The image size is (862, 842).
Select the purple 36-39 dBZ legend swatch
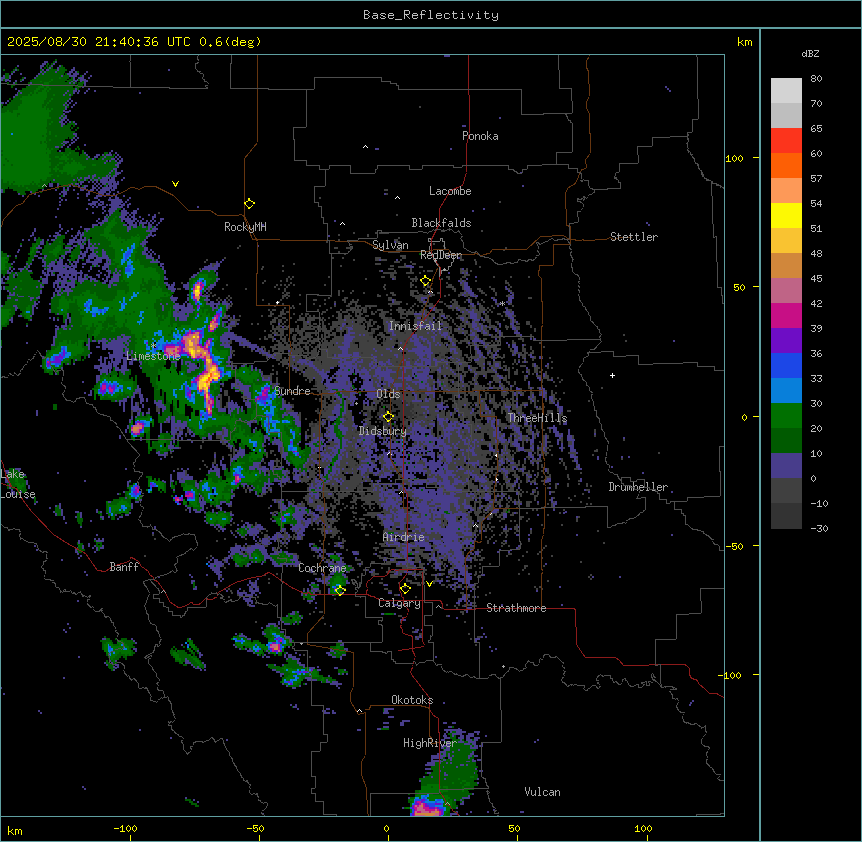(786, 341)
